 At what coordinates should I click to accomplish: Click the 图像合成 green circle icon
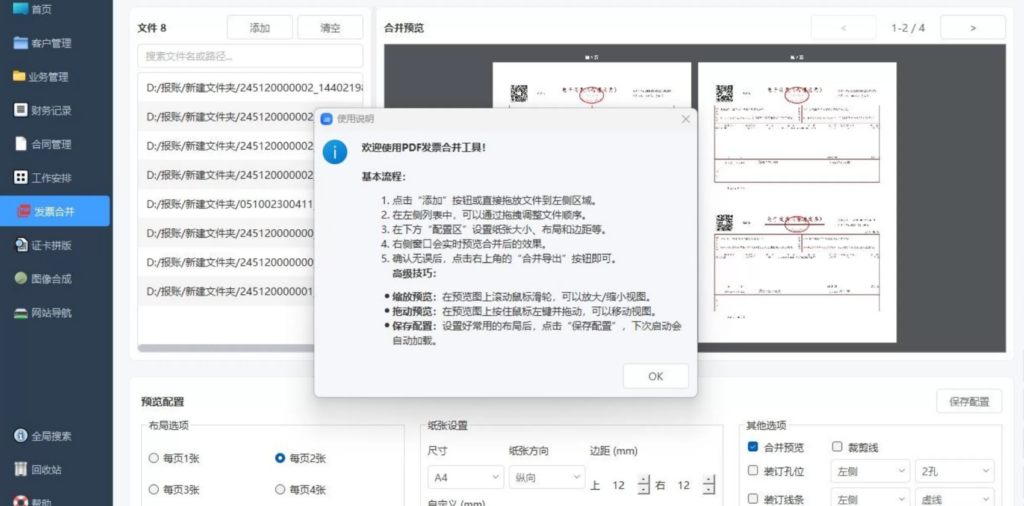click(x=21, y=278)
